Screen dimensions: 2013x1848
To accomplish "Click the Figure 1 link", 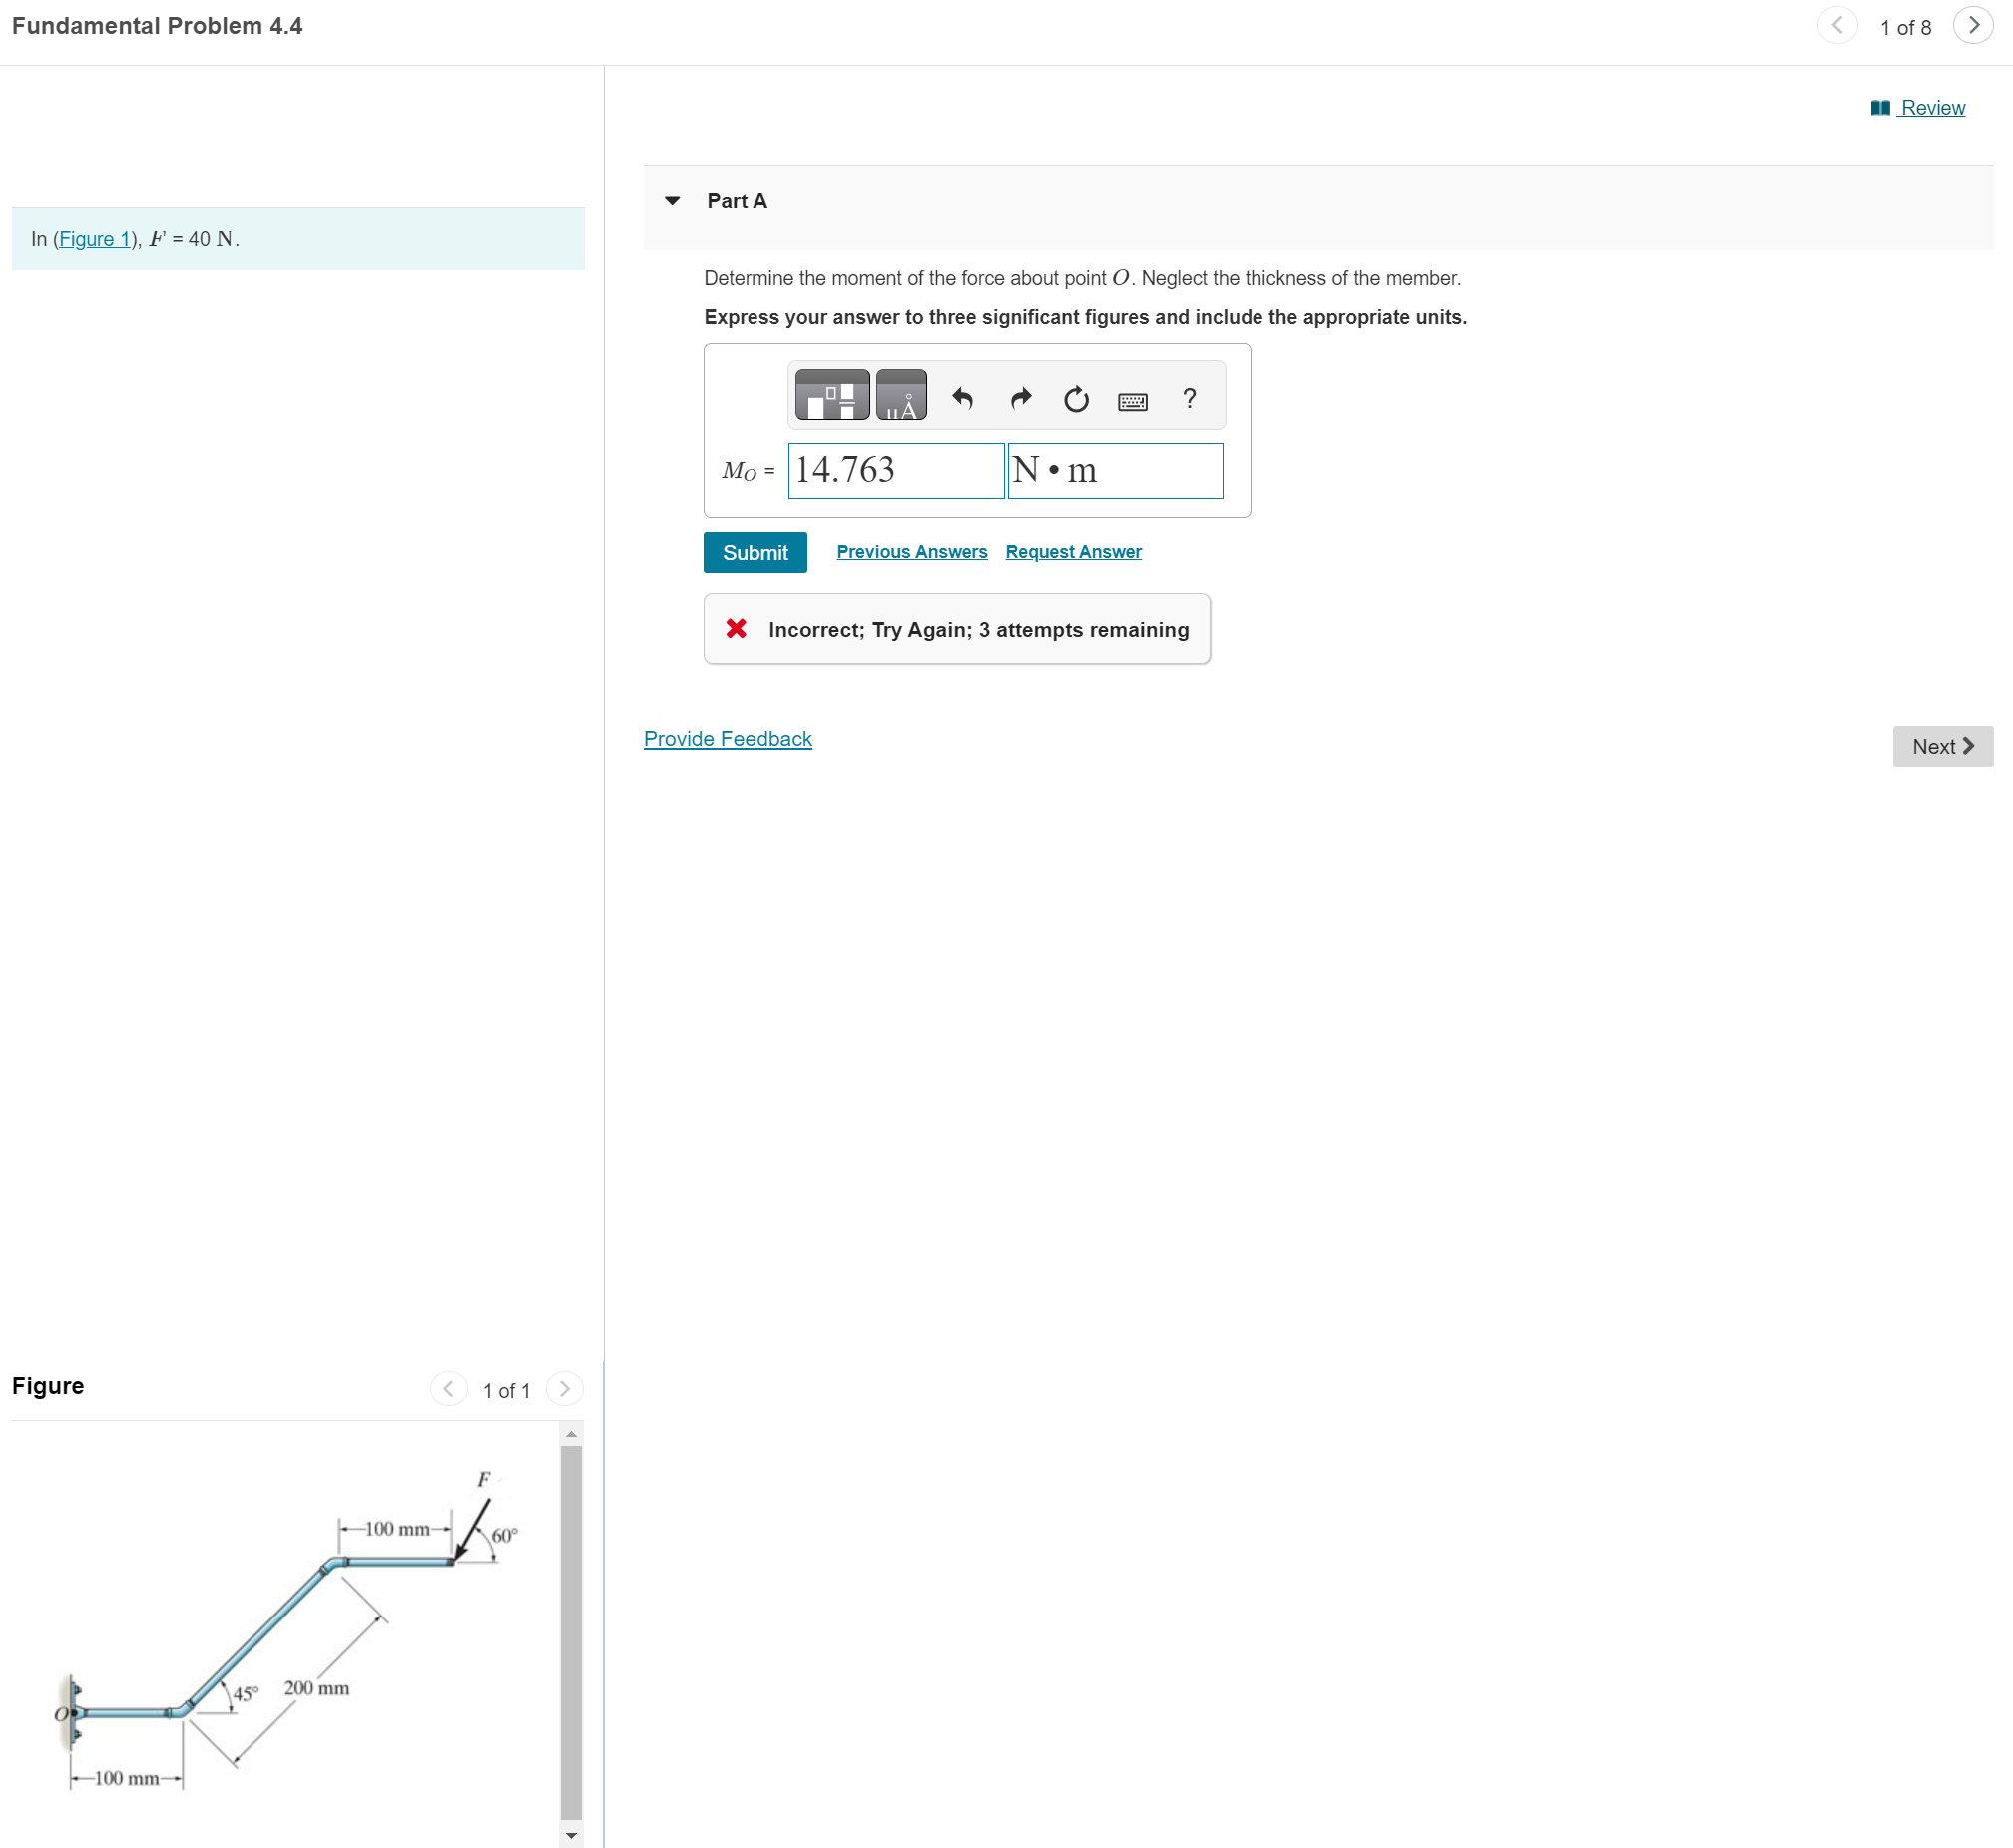I will click(x=95, y=239).
